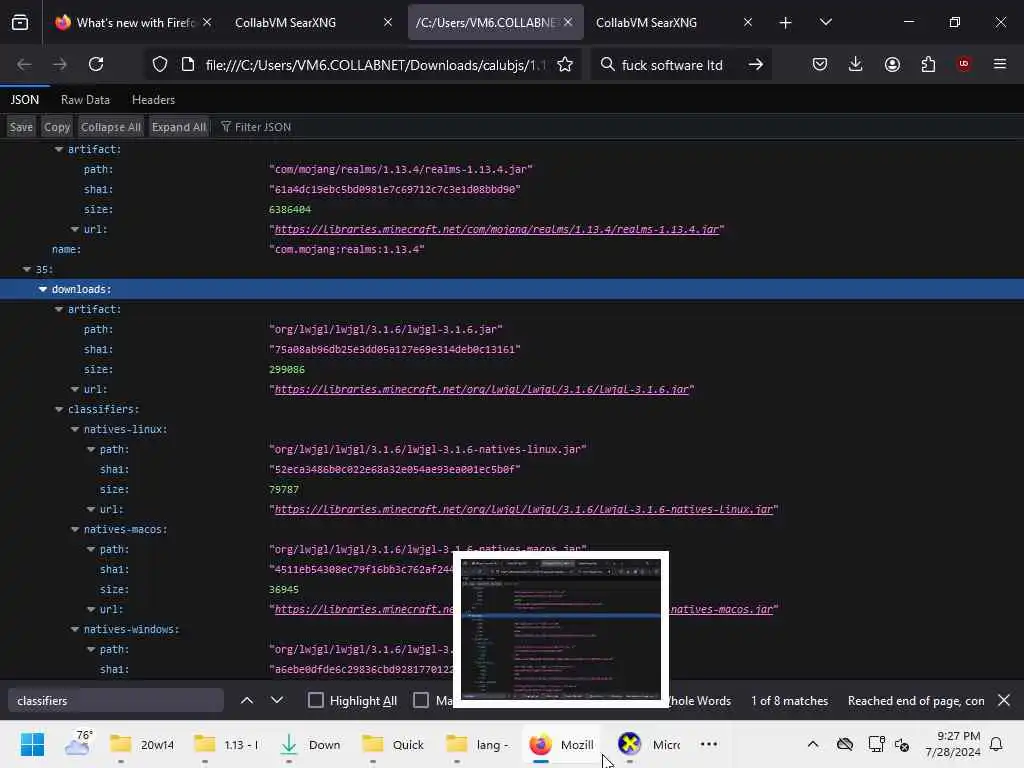The height and width of the screenshot is (768, 1024).
Task: Collapse natives-windows node
Action: (x=74, y=629)
